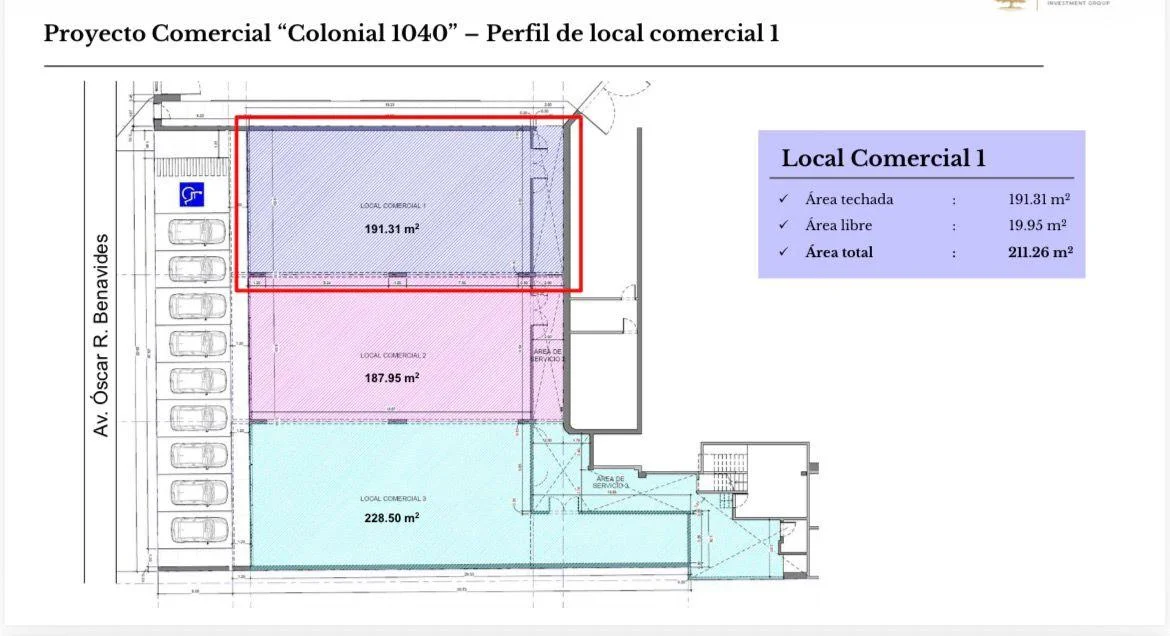Click the Av. Óscar R. Benavides street label

pyautogui.click(x=101, y=334)
